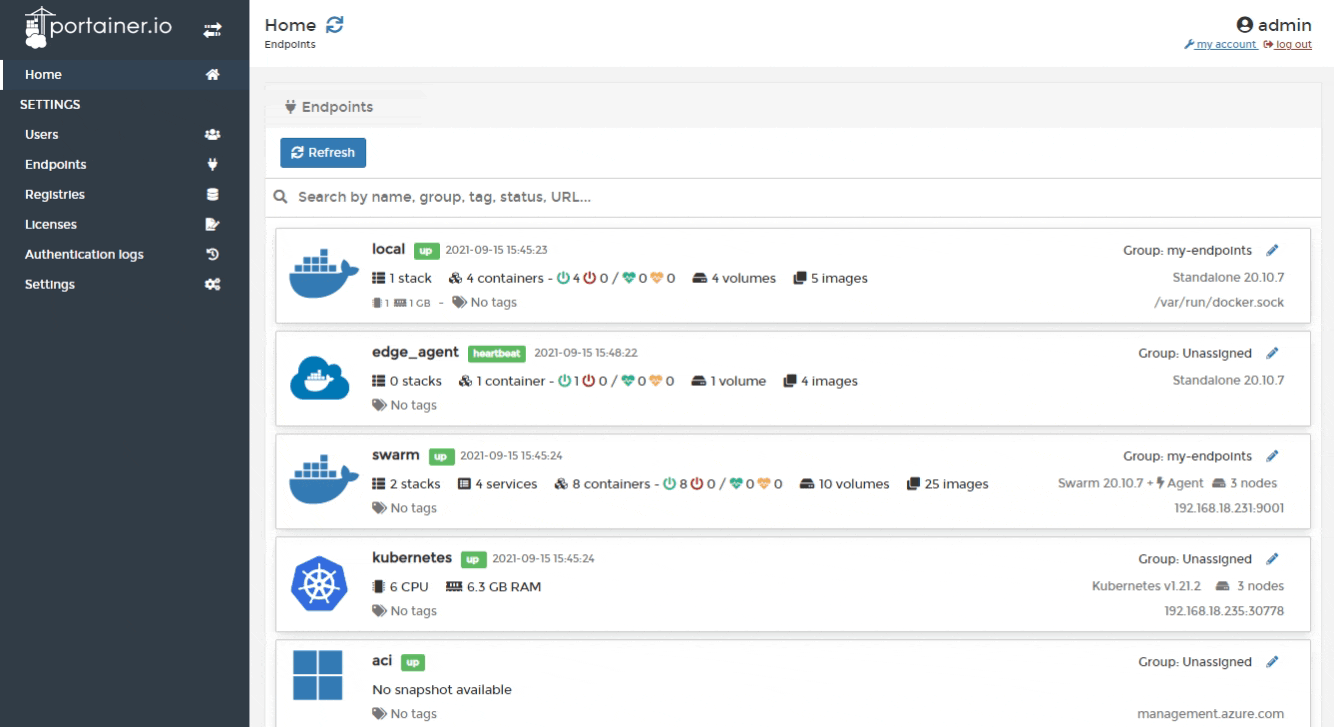Click the Registries database icon
Screen dimensions: 1334x727
pos(212,195)
